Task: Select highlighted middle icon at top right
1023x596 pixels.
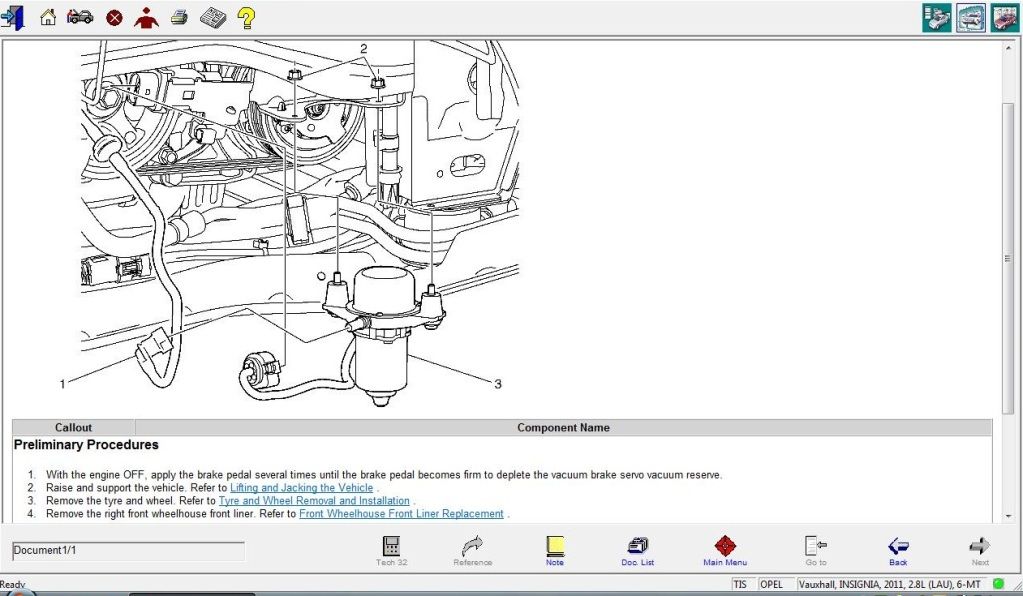Action: (x=970, y=18)
